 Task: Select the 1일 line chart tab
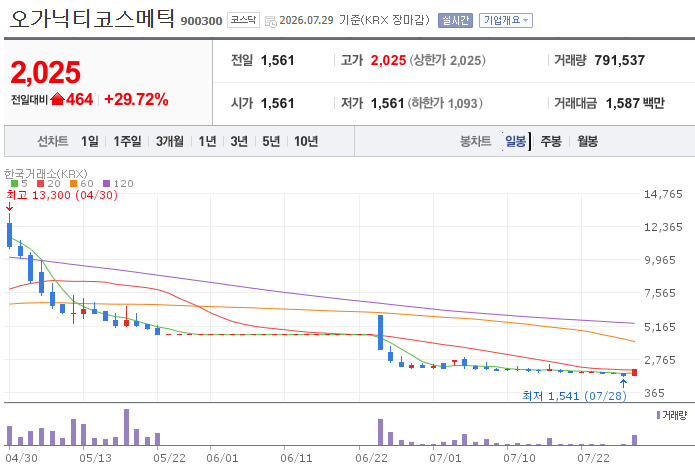(90, 141)
